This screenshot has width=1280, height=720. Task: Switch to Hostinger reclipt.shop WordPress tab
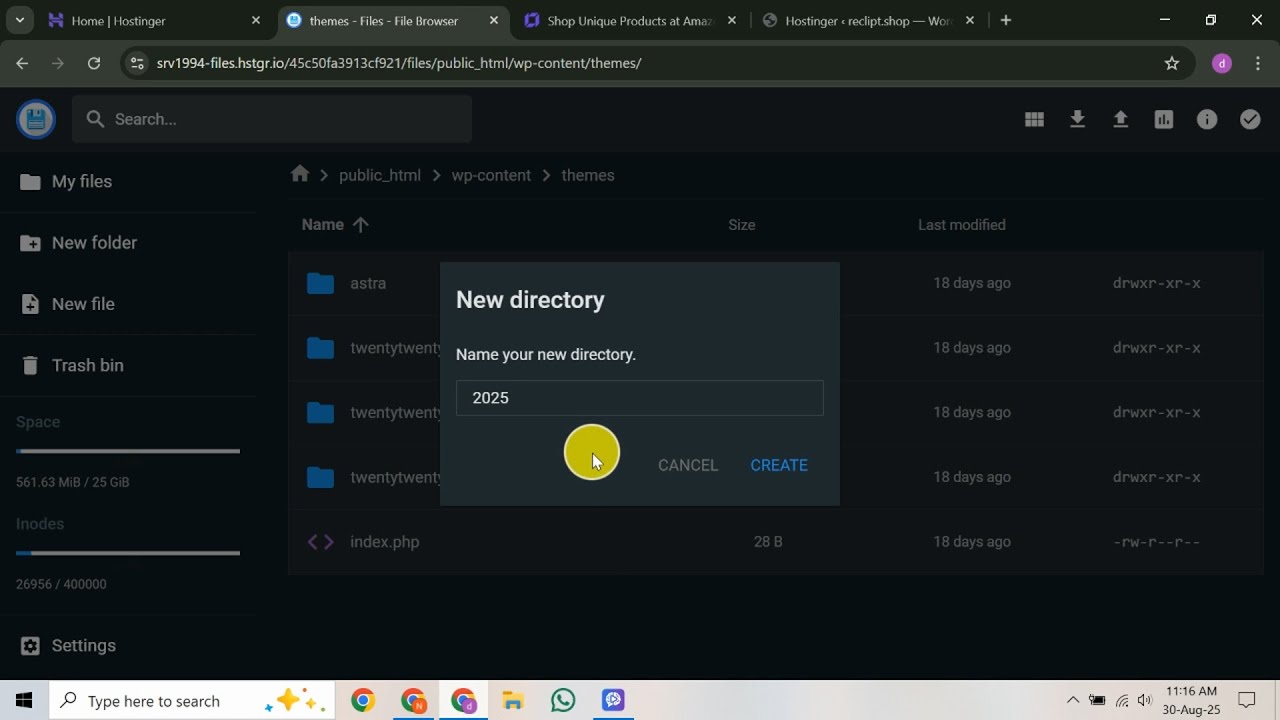click(868, 20)
